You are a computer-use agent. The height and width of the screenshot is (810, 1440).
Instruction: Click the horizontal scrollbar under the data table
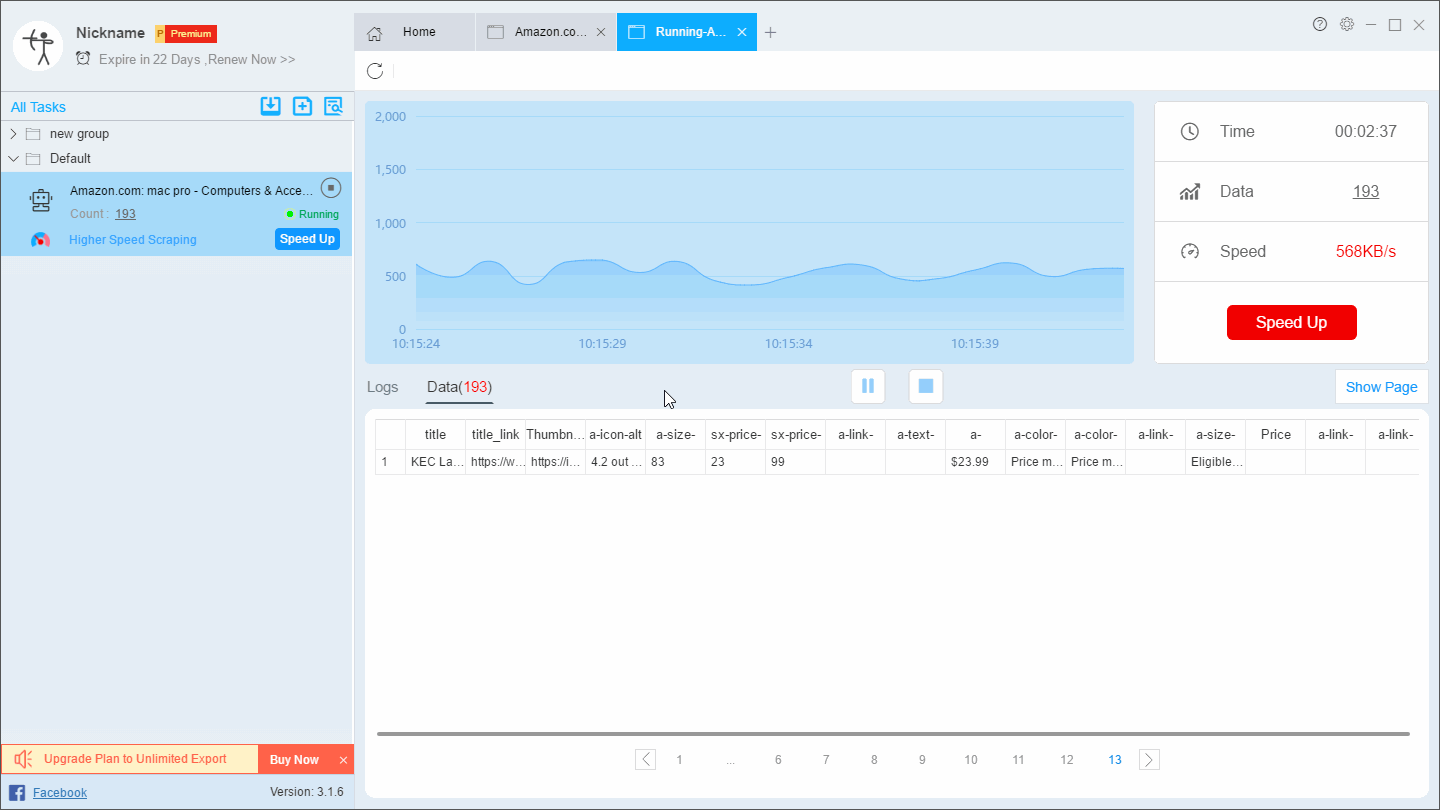[x=893, y=734]
